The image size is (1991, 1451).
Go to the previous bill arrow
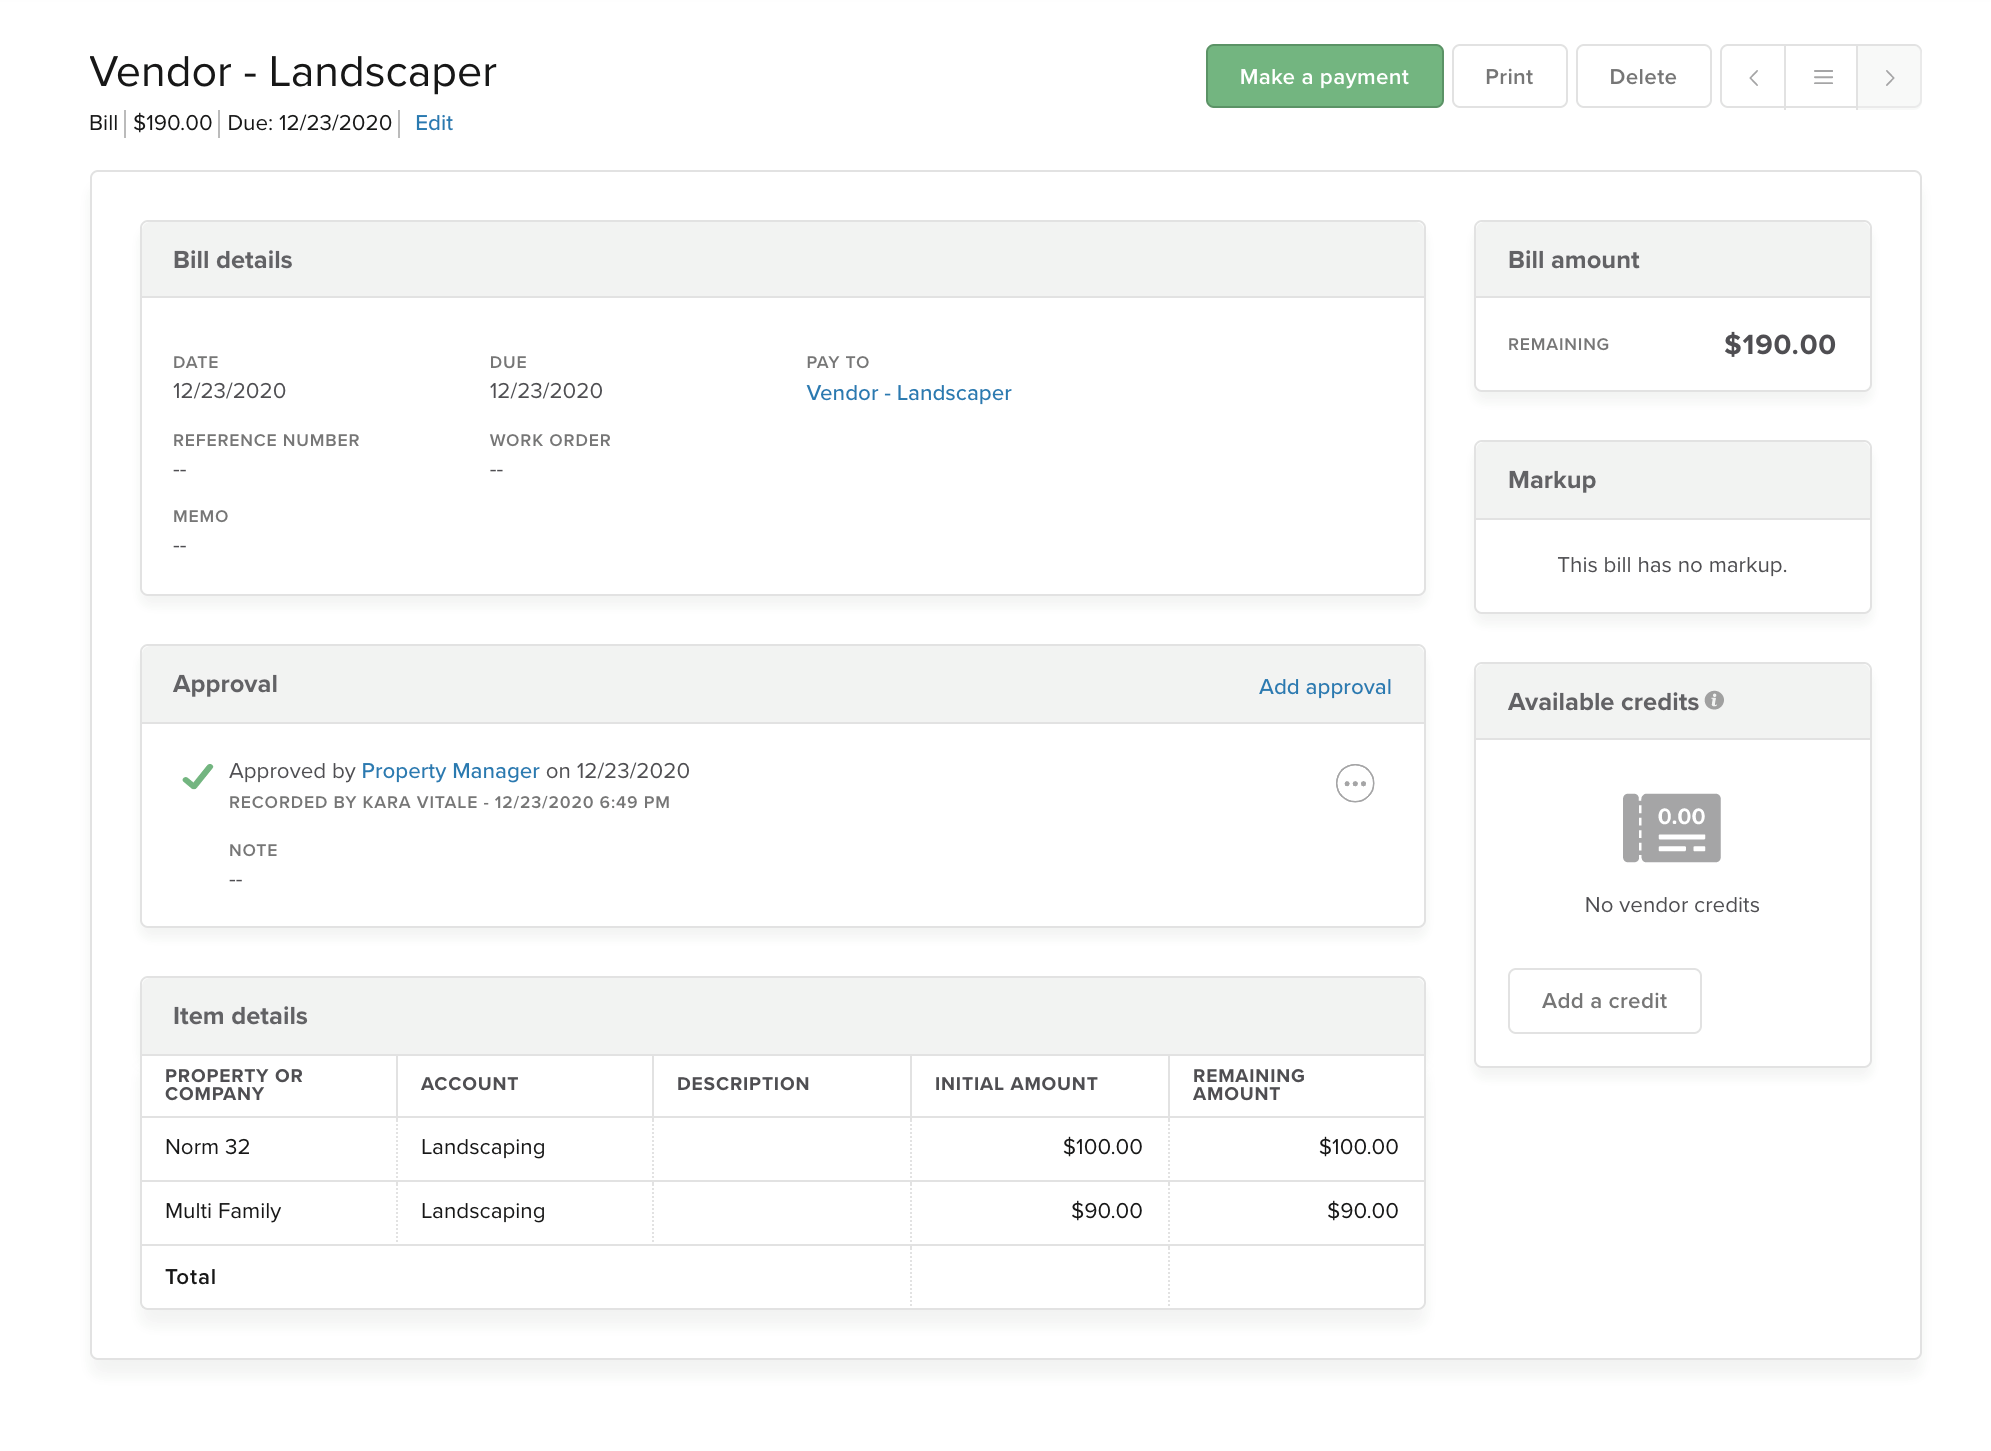click(1753, 77)
